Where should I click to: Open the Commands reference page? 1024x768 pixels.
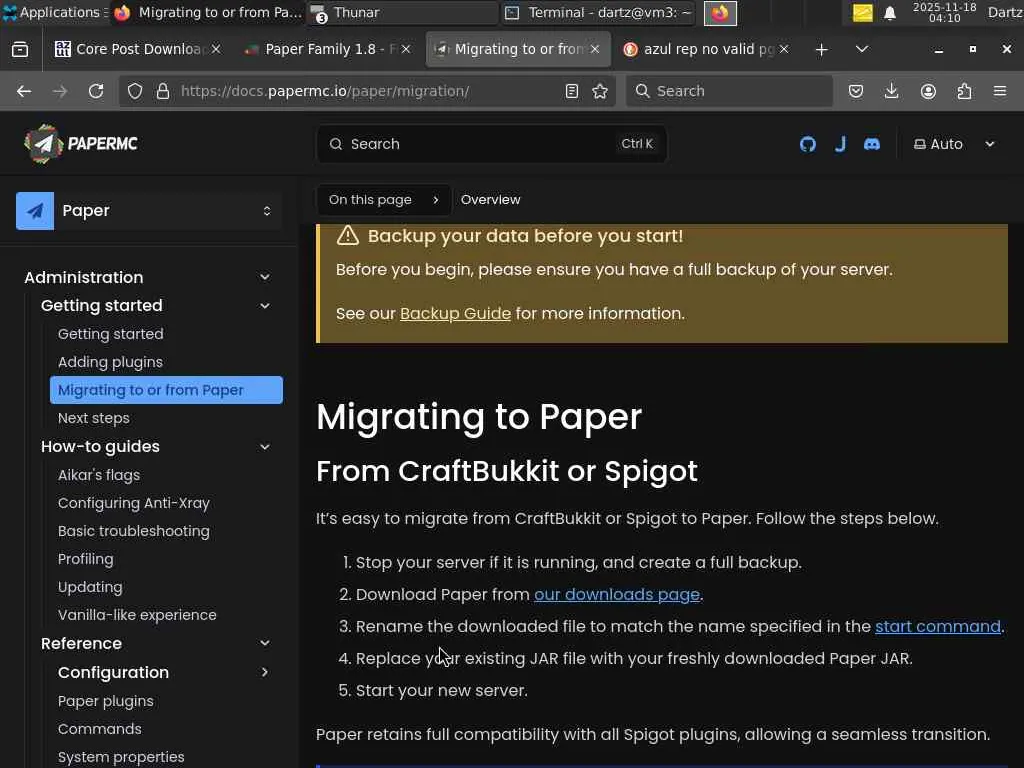tap(99, 729)
